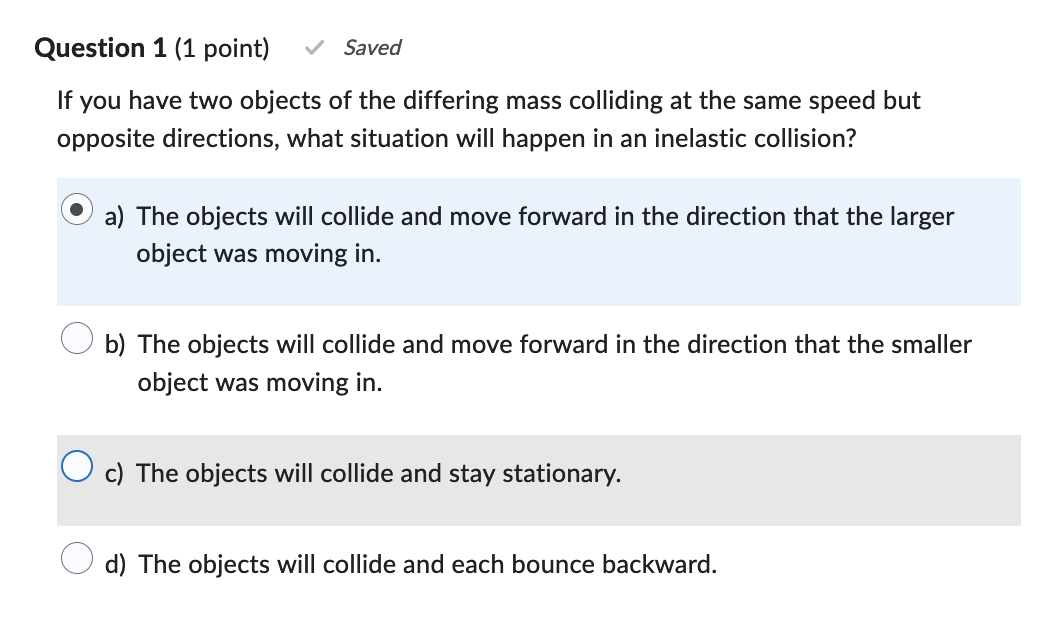Select radio button for answer option b
The image size is (1064, 626).
point(77,339)
